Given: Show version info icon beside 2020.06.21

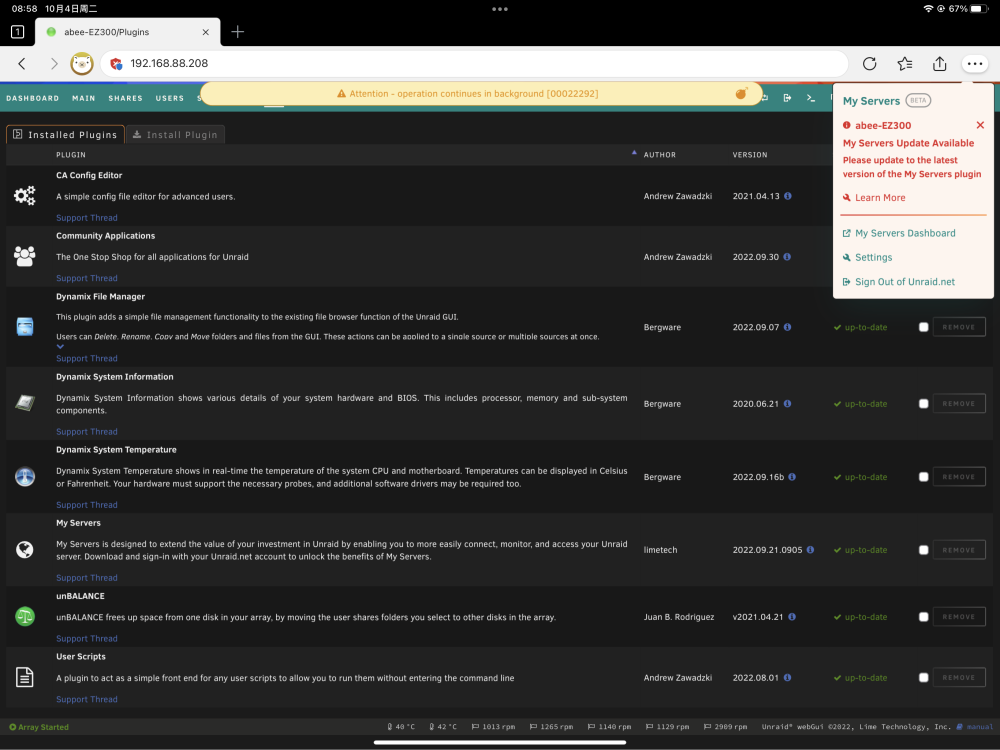Looking at the screenshot, I should point(787,403).
